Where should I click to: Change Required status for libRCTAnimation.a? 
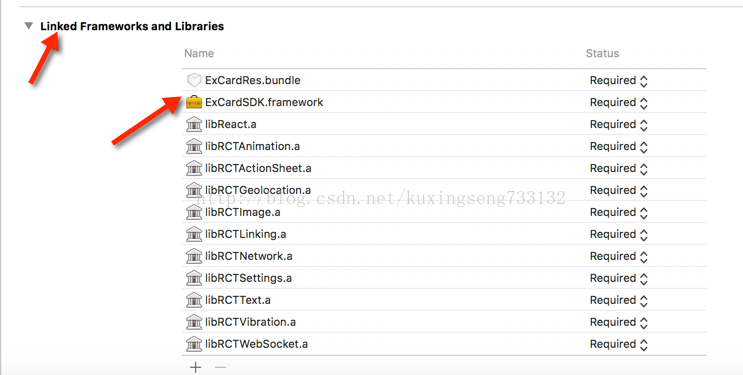pyautogui.click(x=618, y=146)
